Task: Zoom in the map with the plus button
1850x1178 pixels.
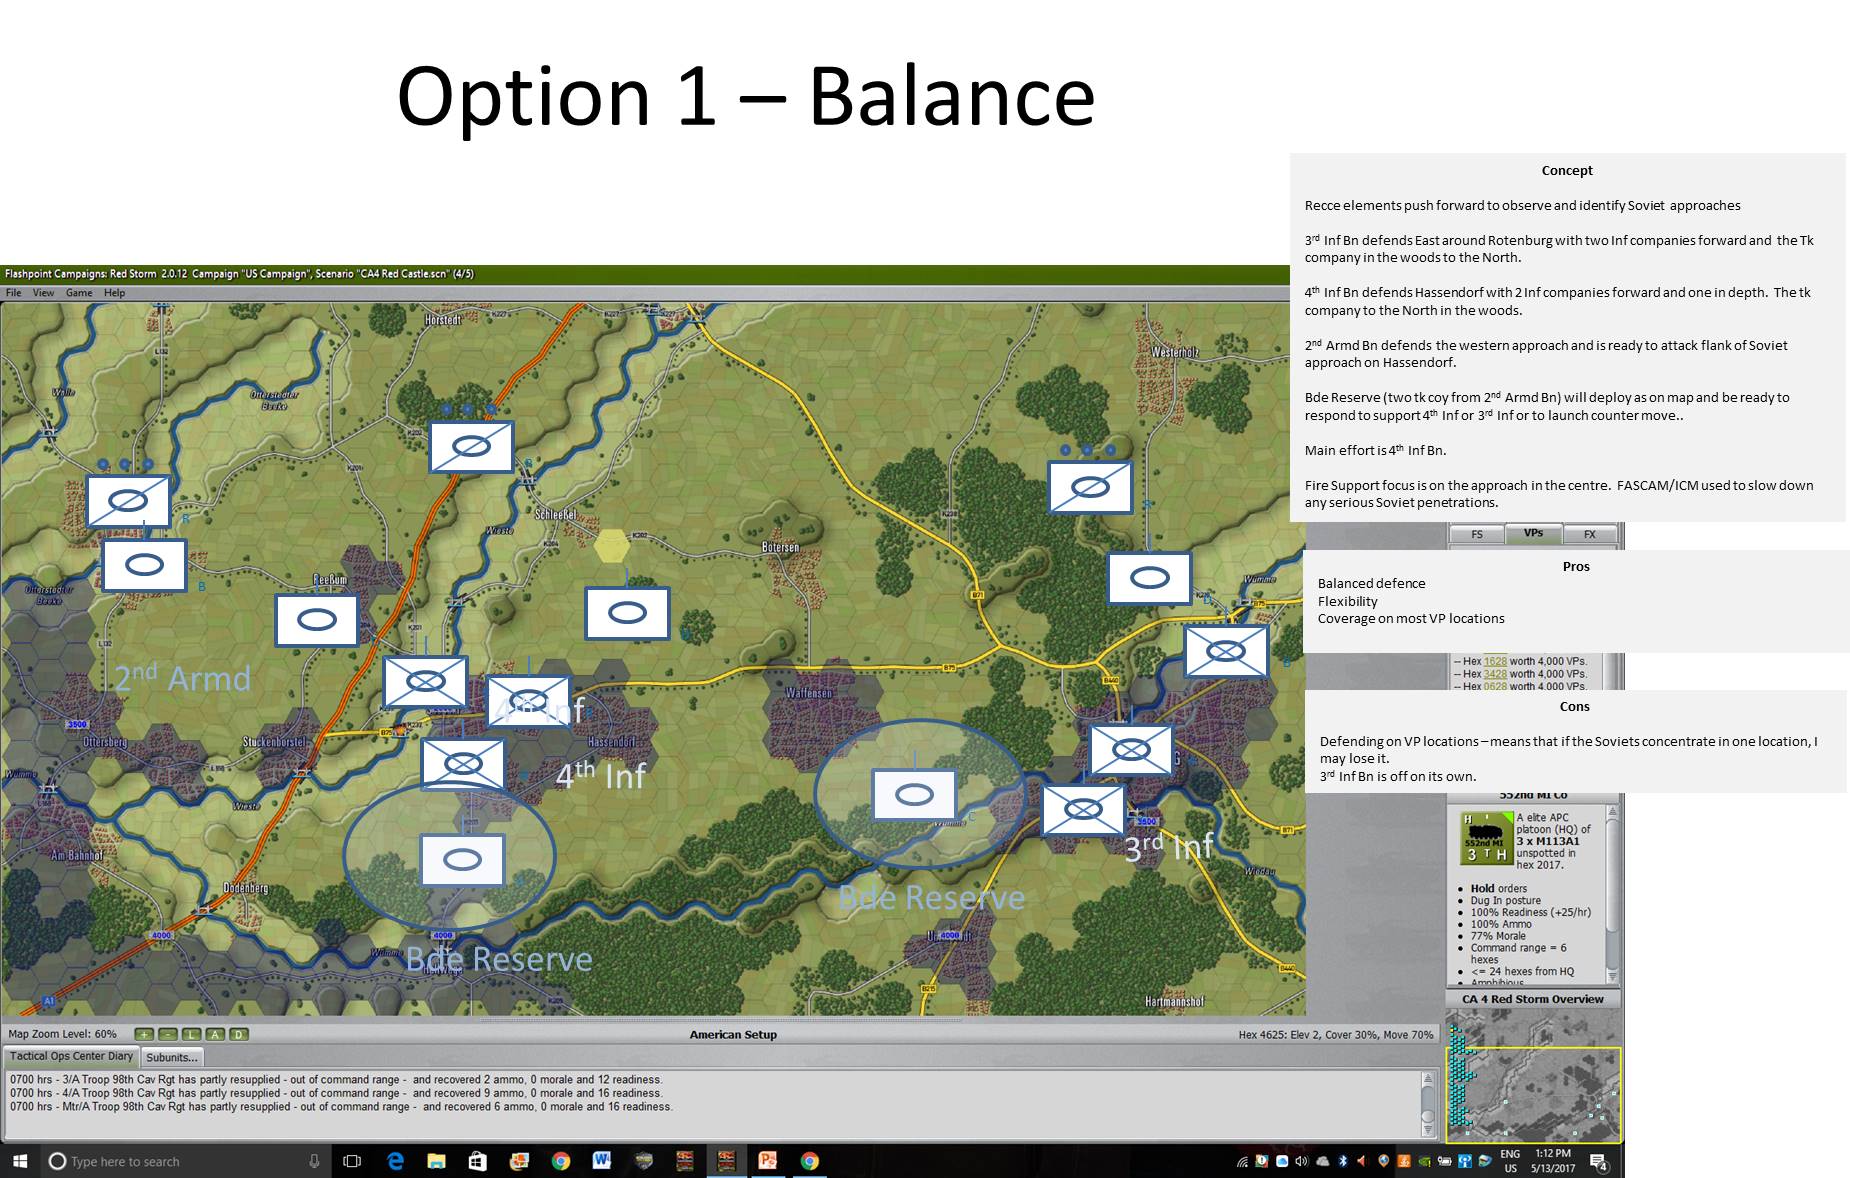Action: tap(144, 1034)
